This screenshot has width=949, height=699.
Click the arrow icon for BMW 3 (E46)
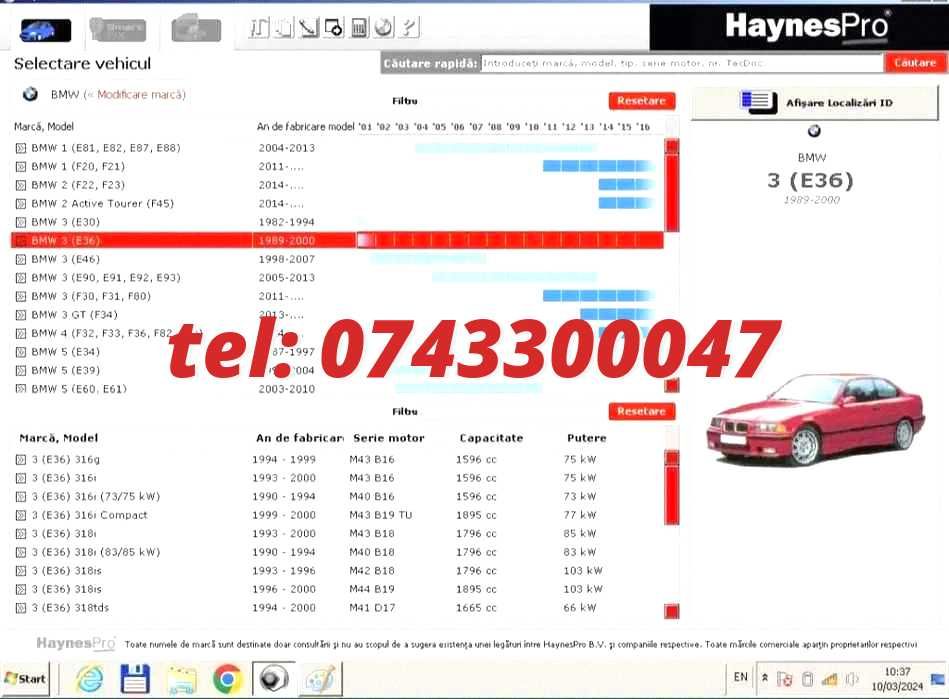tap(21, 260)
